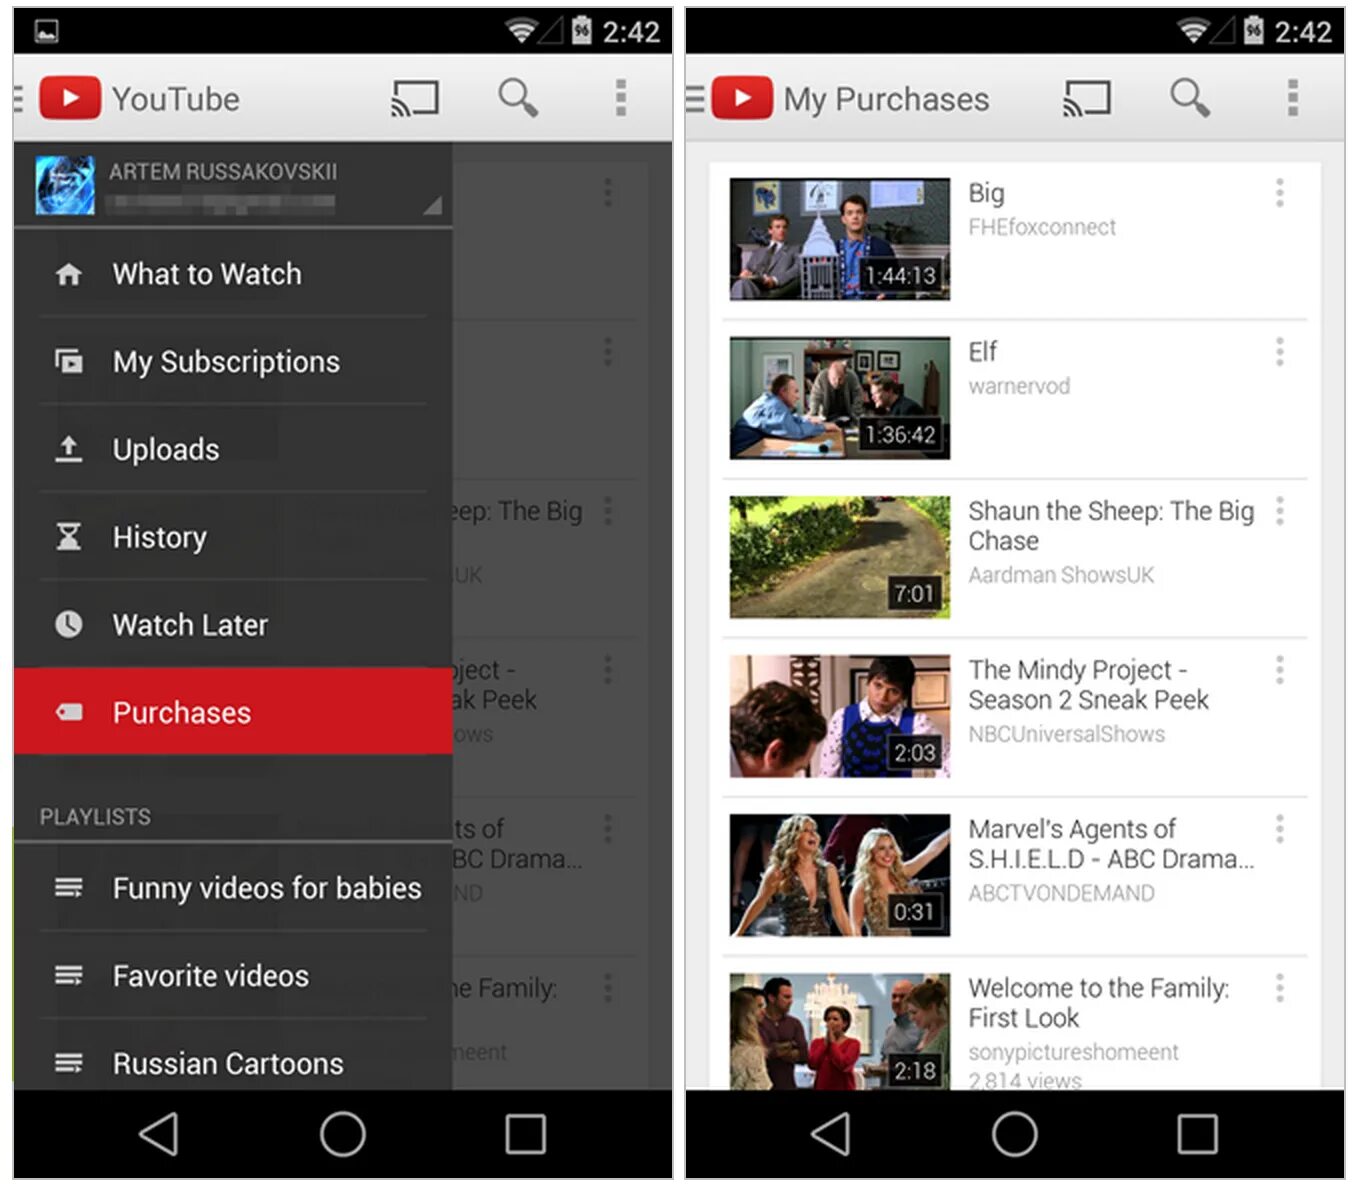Open options for Marvel's Agents of S.H.I.E.L.D
The image size is (1356, 1190).
pos(1279,829)
